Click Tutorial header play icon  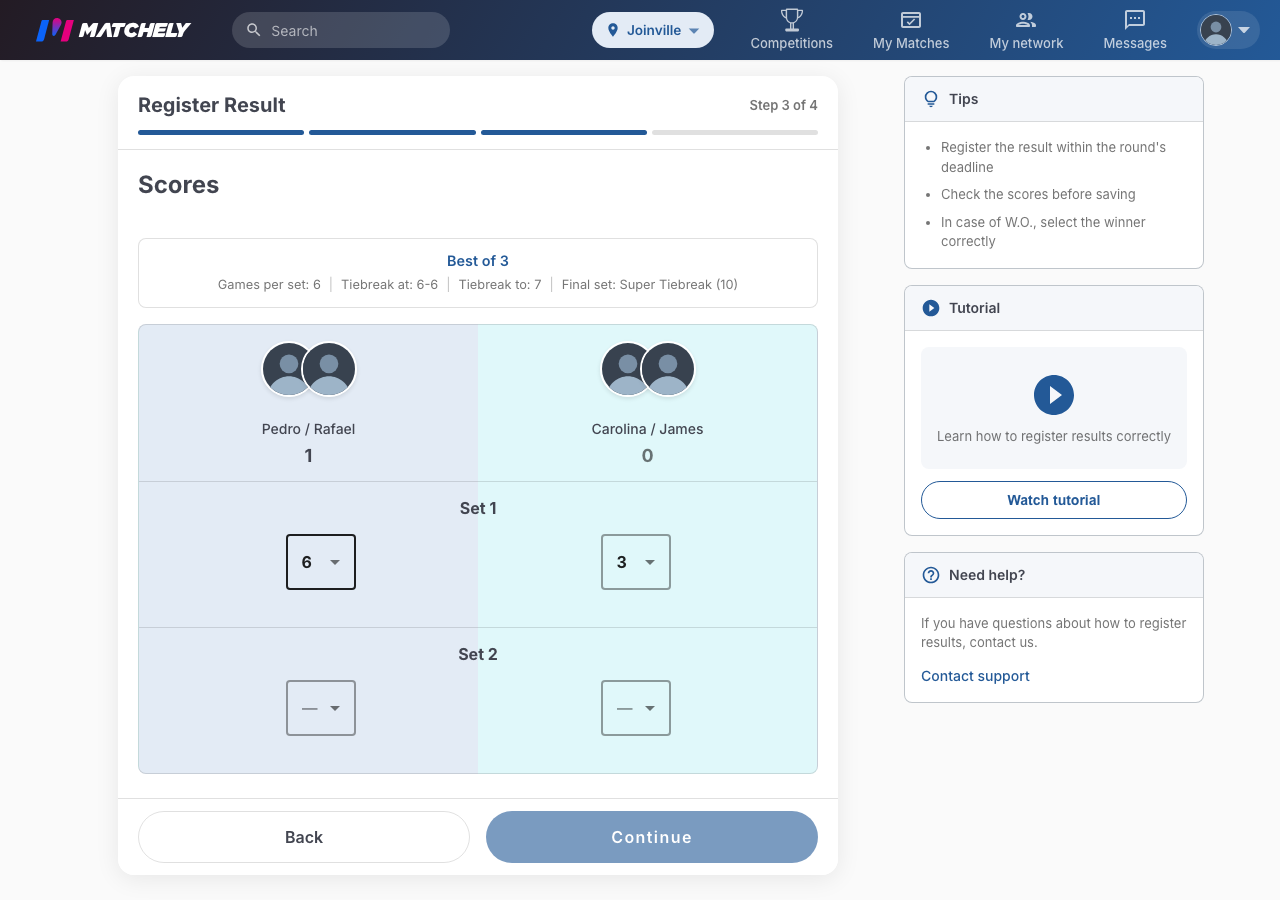931,308
